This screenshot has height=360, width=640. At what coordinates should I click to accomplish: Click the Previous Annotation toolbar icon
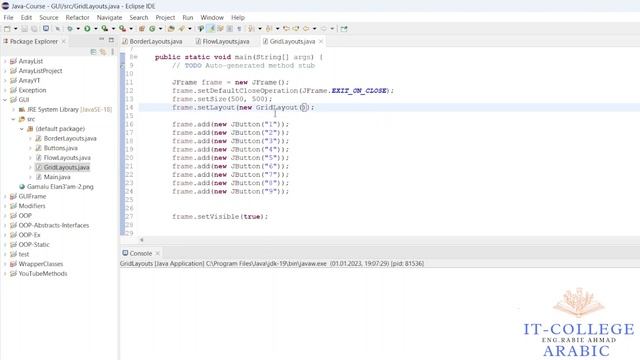pyautogui.click(x=269, y=29)
